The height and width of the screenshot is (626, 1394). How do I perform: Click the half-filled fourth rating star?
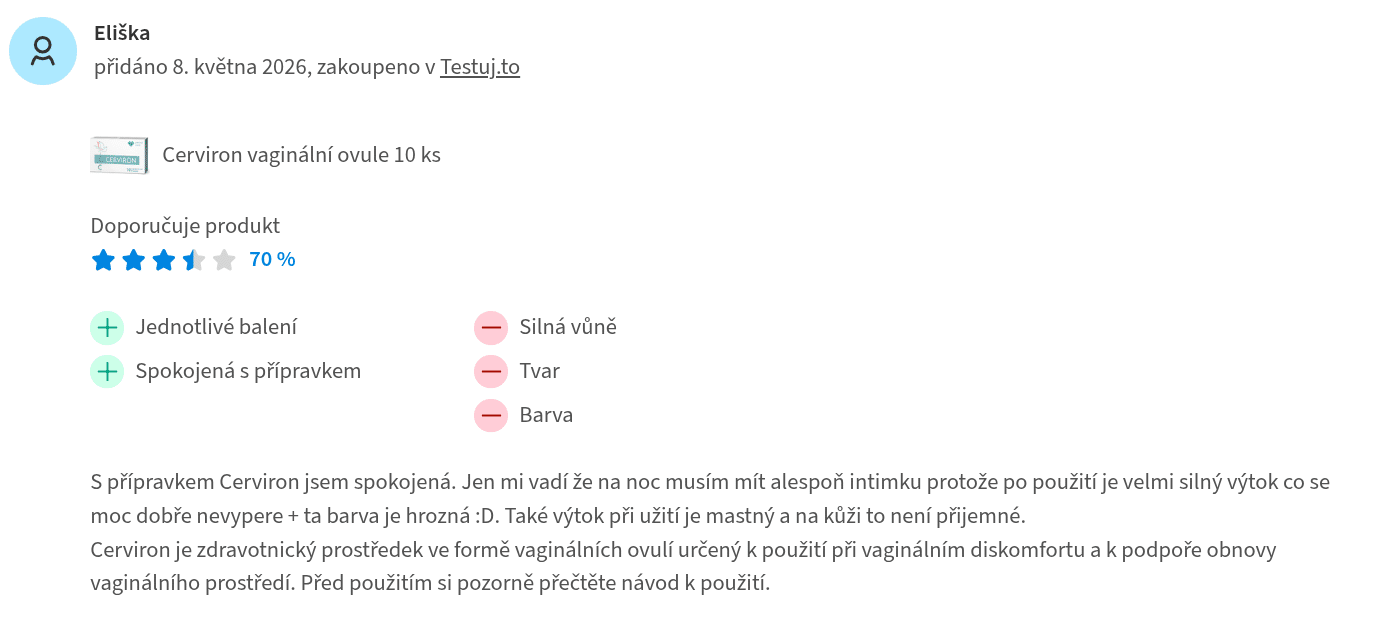point(194,260)
